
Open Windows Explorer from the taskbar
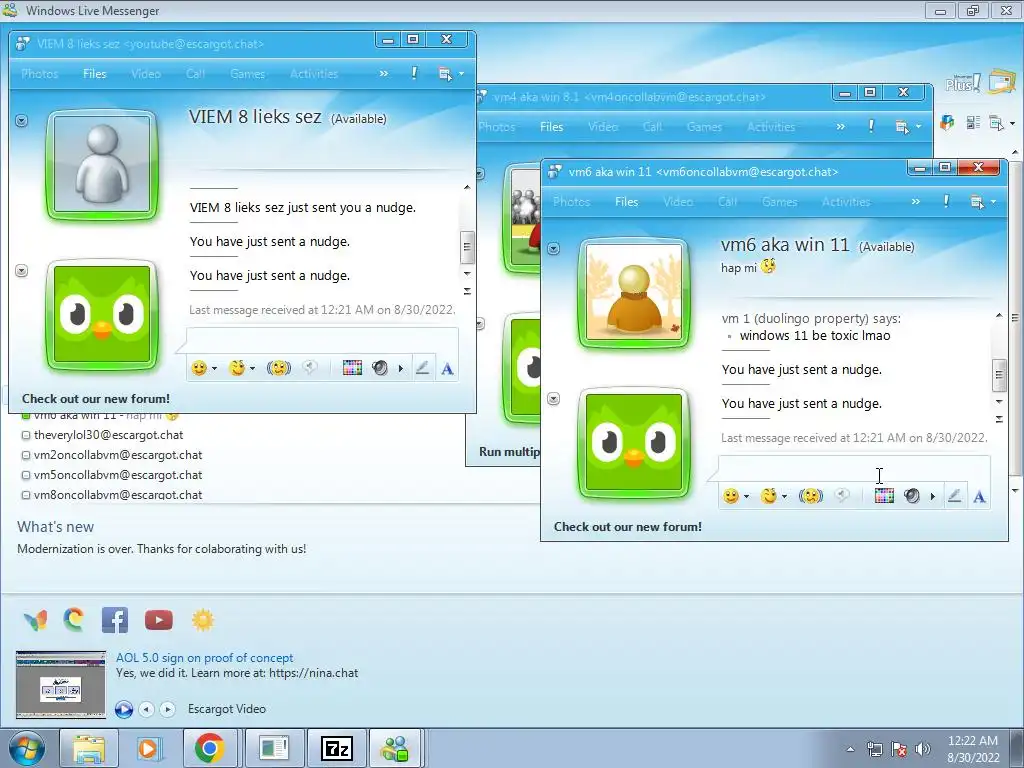coord(88,748)
